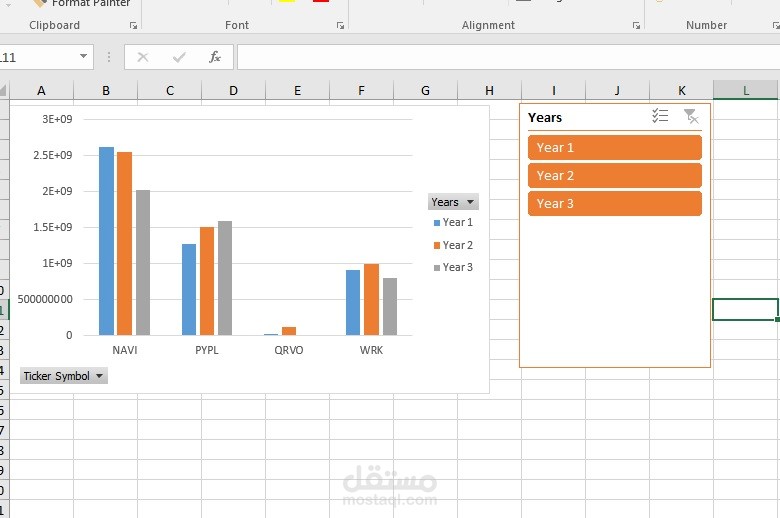Select all cells via corner triangle
This screenshot has width=780, height=518.
(3, 90)
